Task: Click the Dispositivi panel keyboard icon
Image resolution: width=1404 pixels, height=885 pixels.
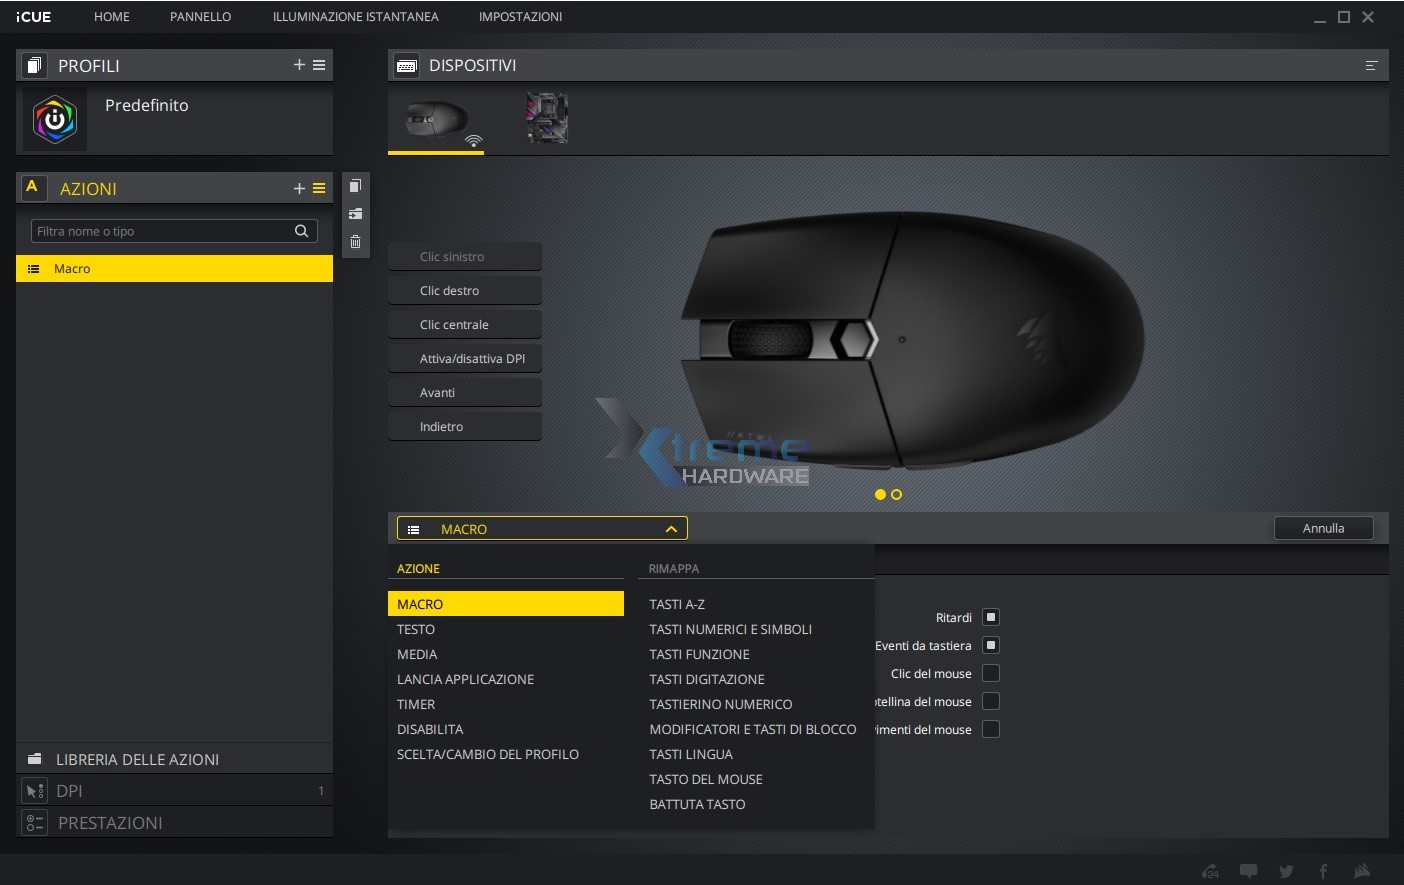Action: coord(406,65)
